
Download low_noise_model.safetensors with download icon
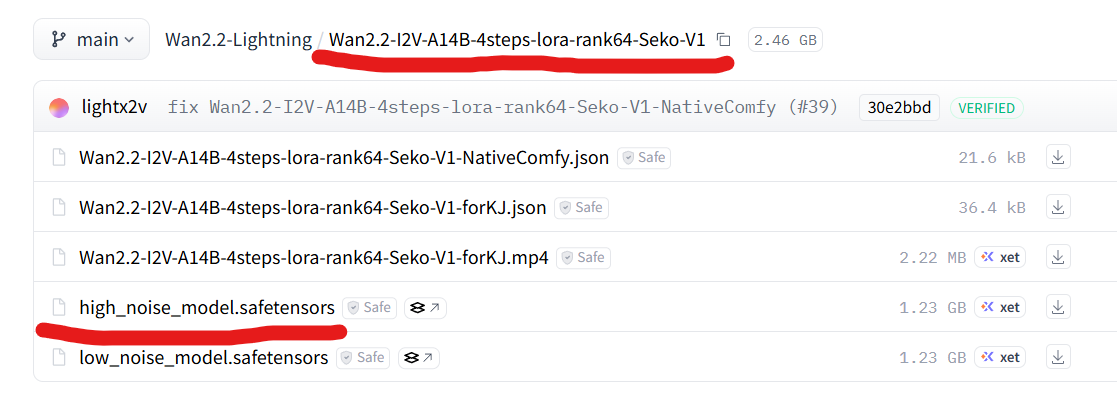pos(1058,358)
